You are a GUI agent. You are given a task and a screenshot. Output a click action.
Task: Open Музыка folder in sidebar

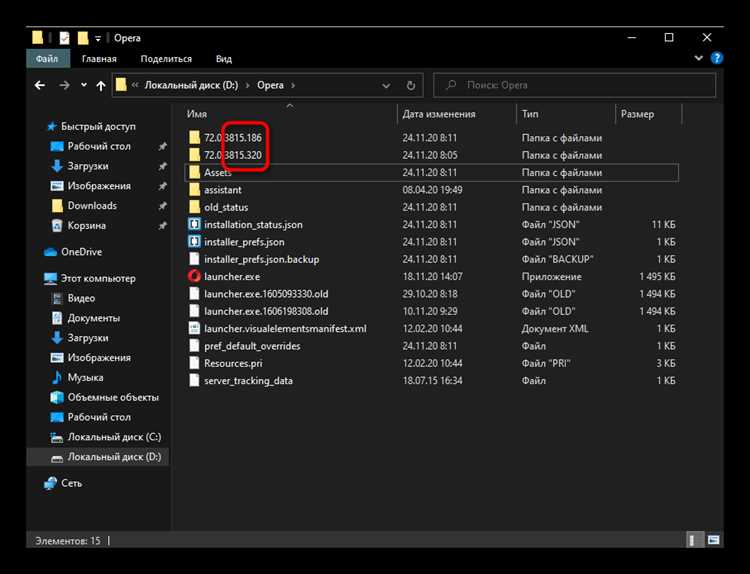click(x=85, y=377)
